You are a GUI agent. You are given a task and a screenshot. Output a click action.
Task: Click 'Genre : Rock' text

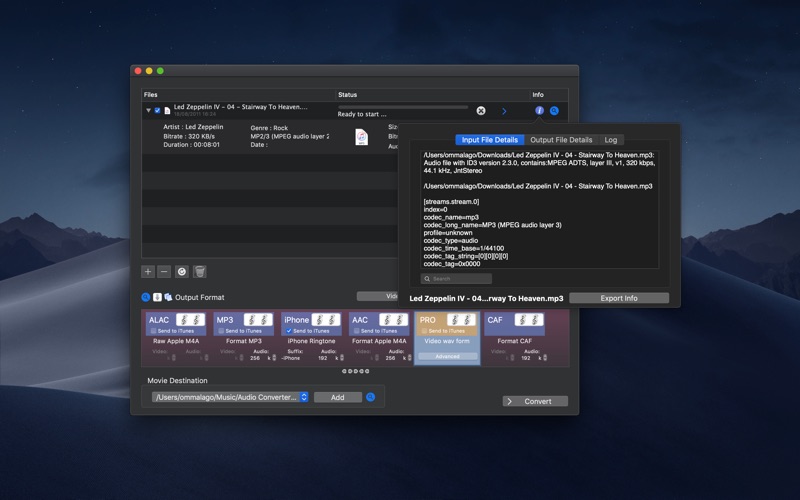(269, 128)
